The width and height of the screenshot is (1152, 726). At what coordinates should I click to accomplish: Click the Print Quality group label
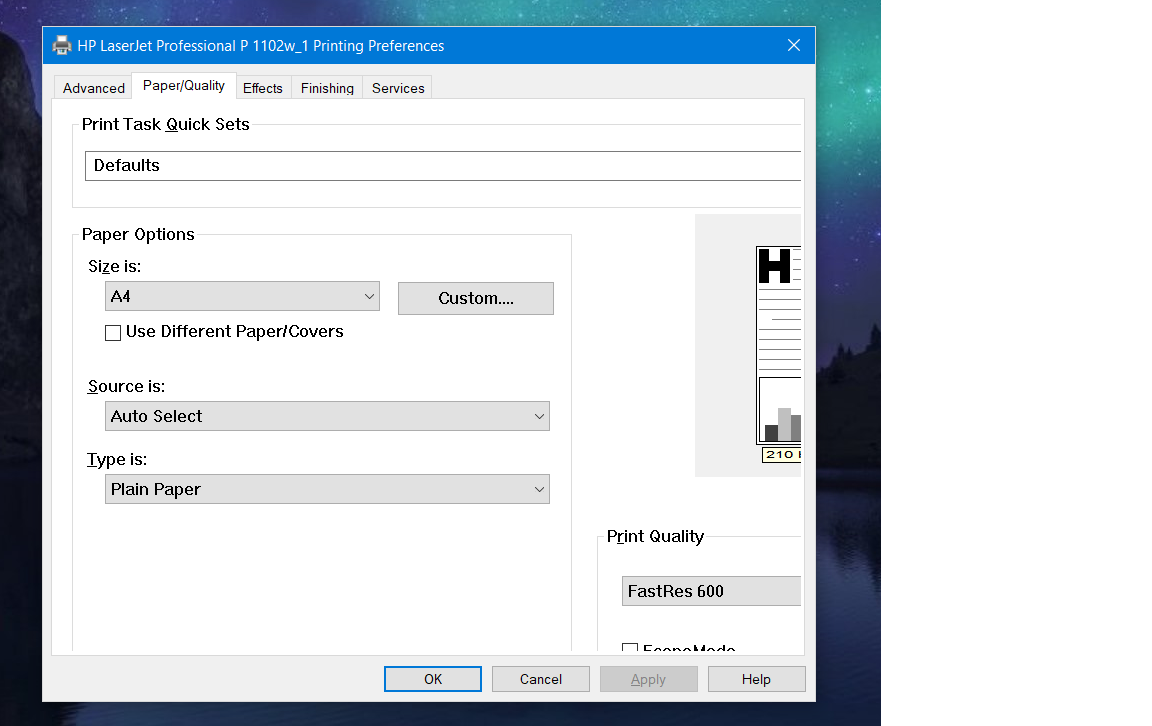coord(655,536)
